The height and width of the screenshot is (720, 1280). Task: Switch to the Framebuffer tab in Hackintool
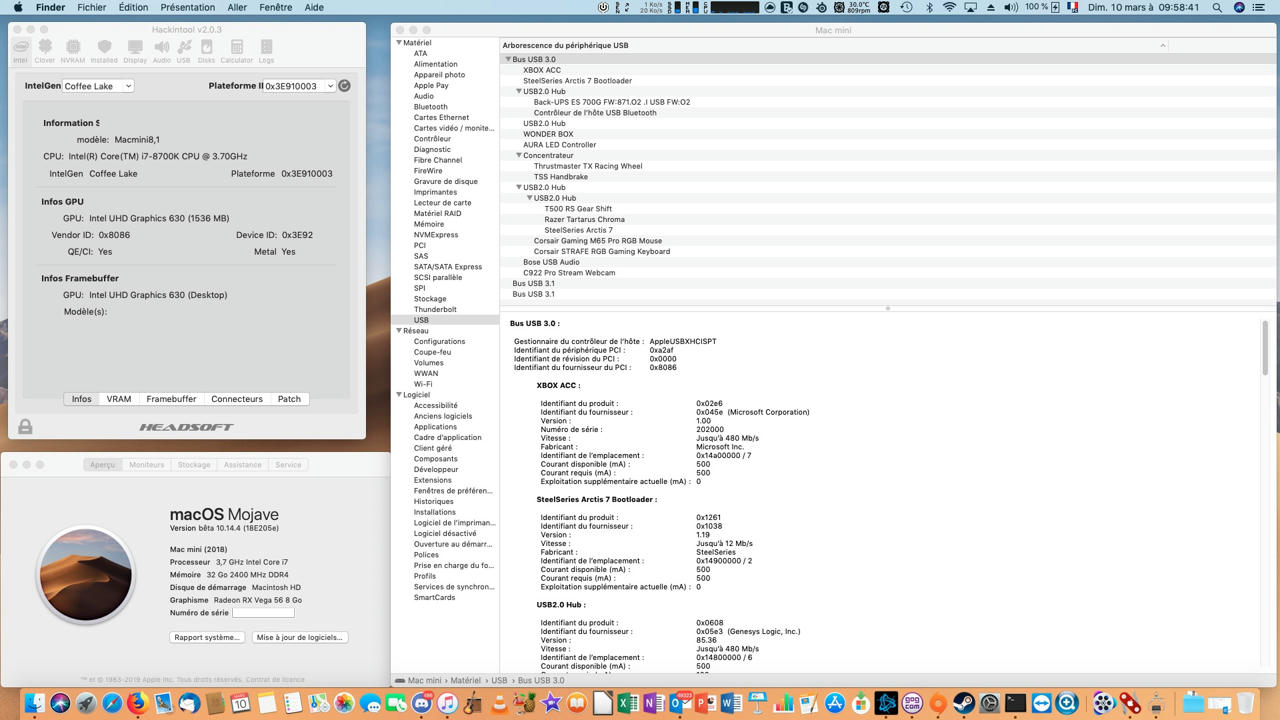click(171, 399)
